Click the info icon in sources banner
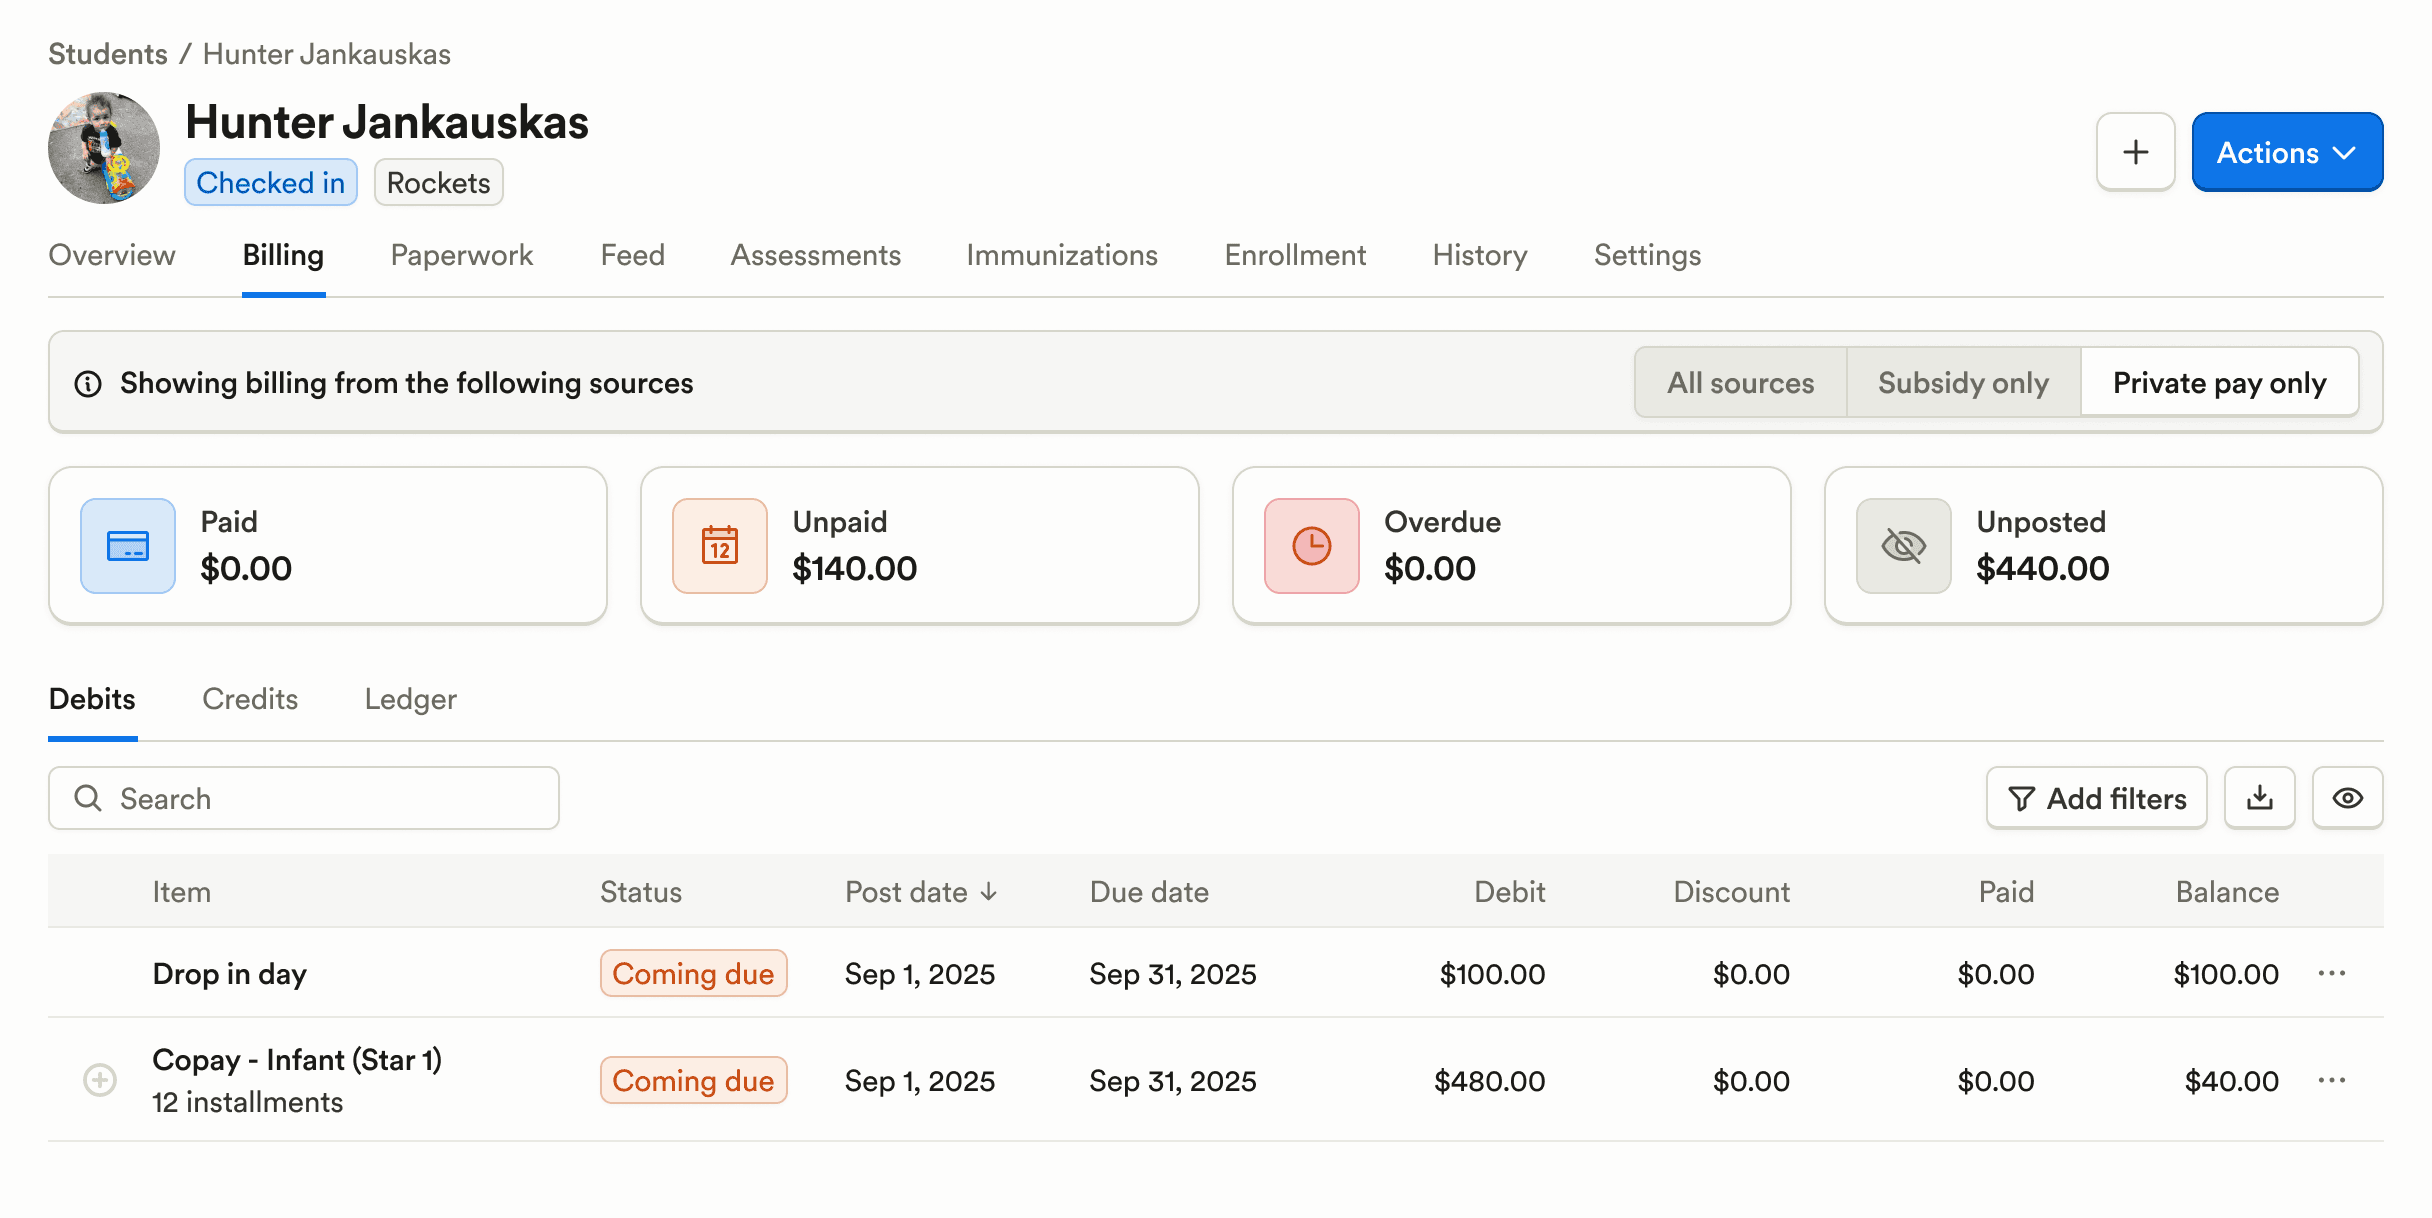 [x=88, y=384]
